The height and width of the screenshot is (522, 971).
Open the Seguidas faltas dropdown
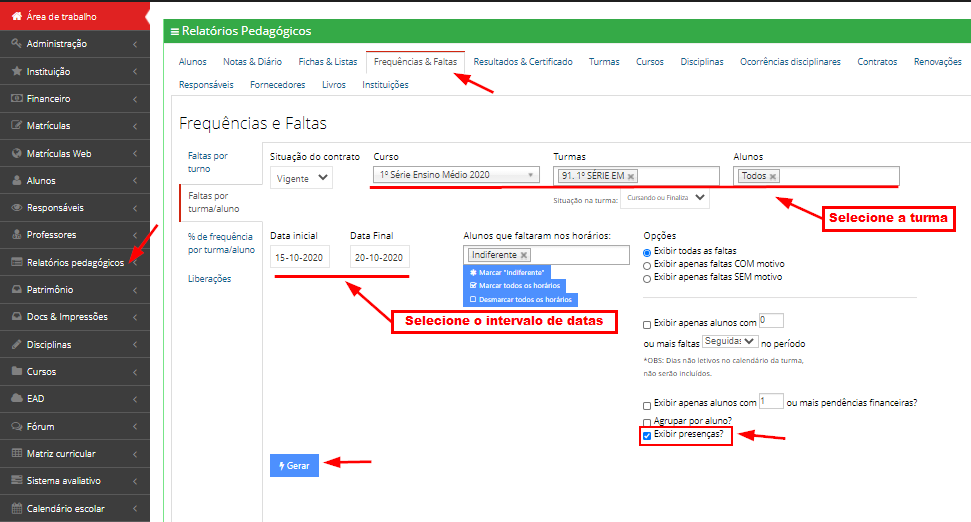730,341
